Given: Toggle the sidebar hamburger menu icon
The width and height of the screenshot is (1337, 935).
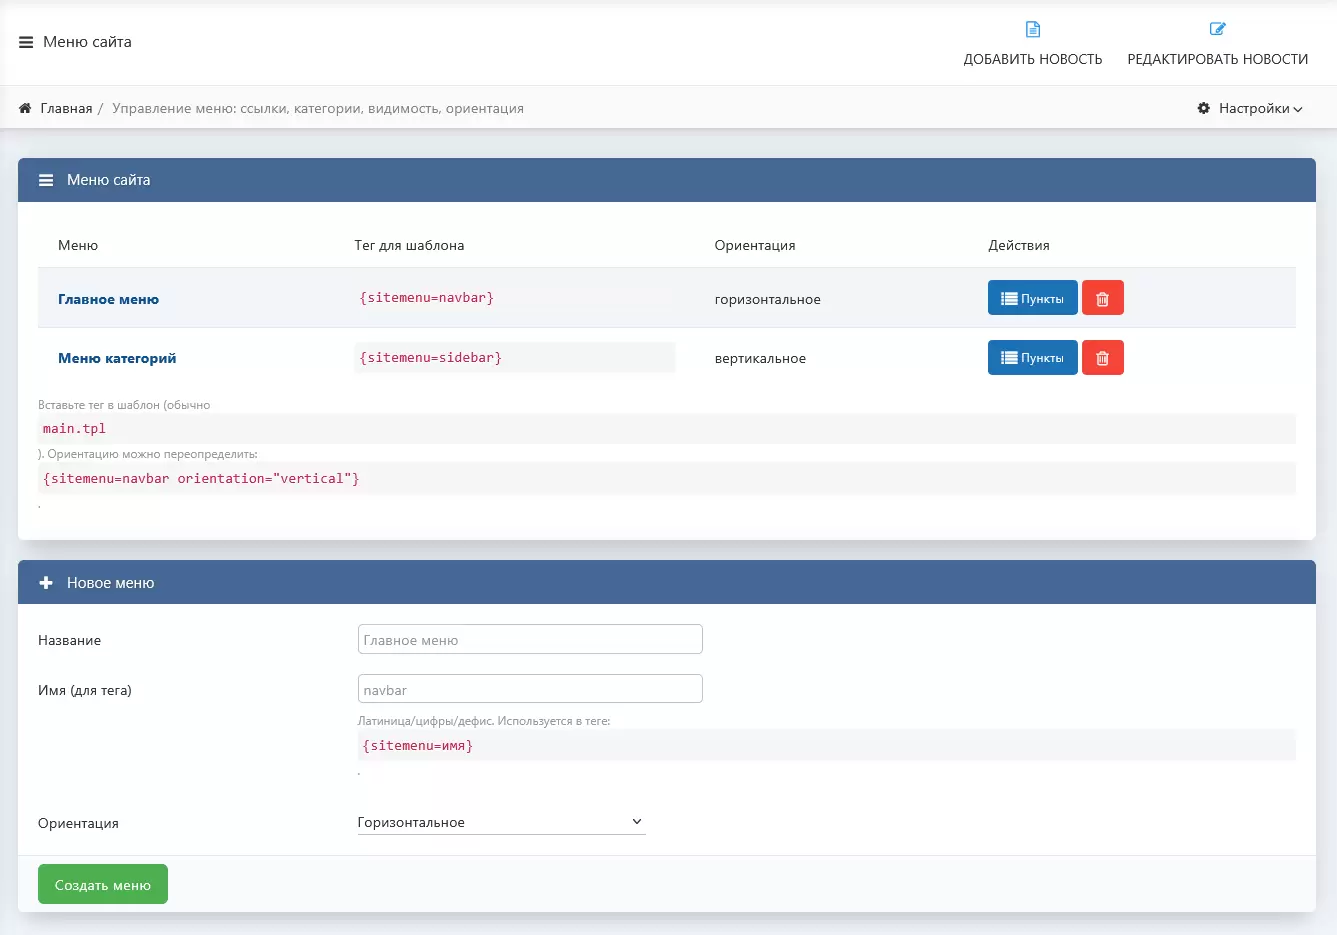Looking at the screenshot, I should tap(26, 42).
